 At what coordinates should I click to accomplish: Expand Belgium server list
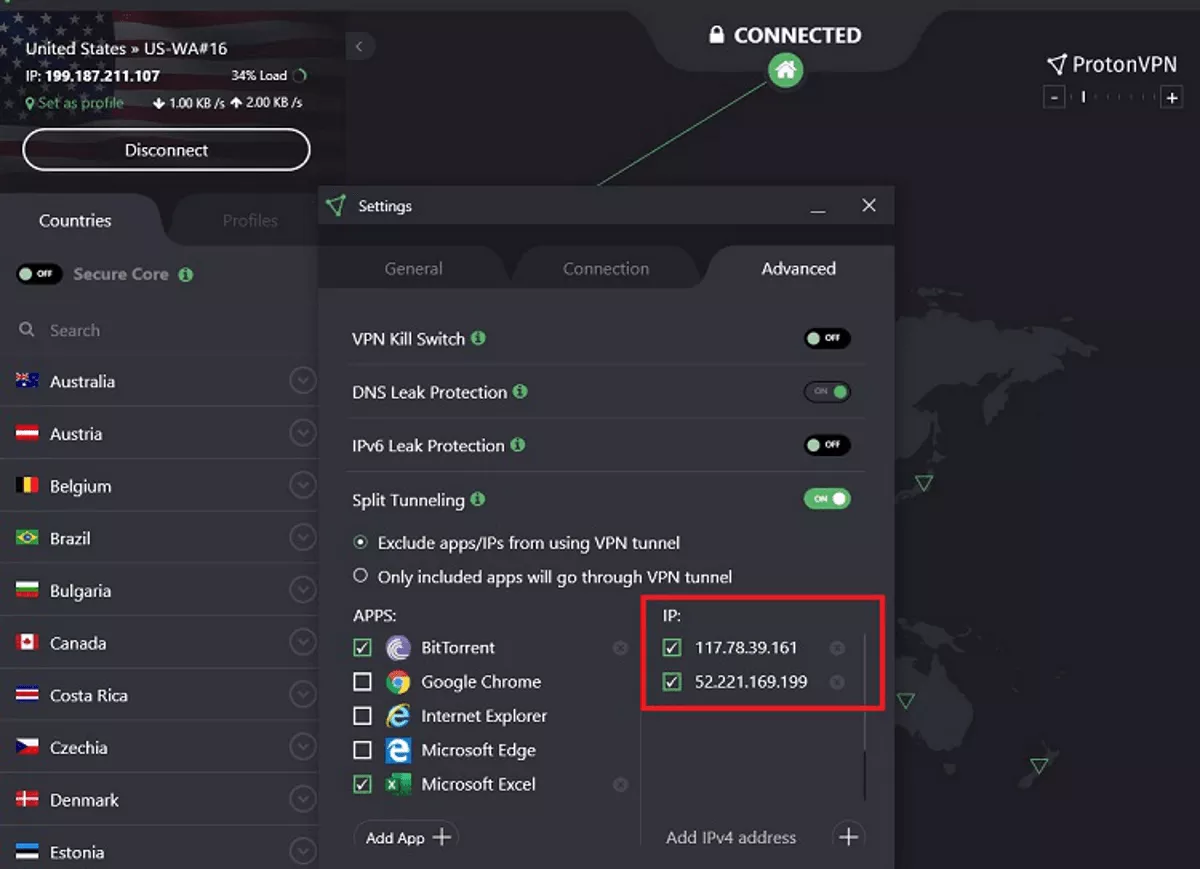point(302,486)
